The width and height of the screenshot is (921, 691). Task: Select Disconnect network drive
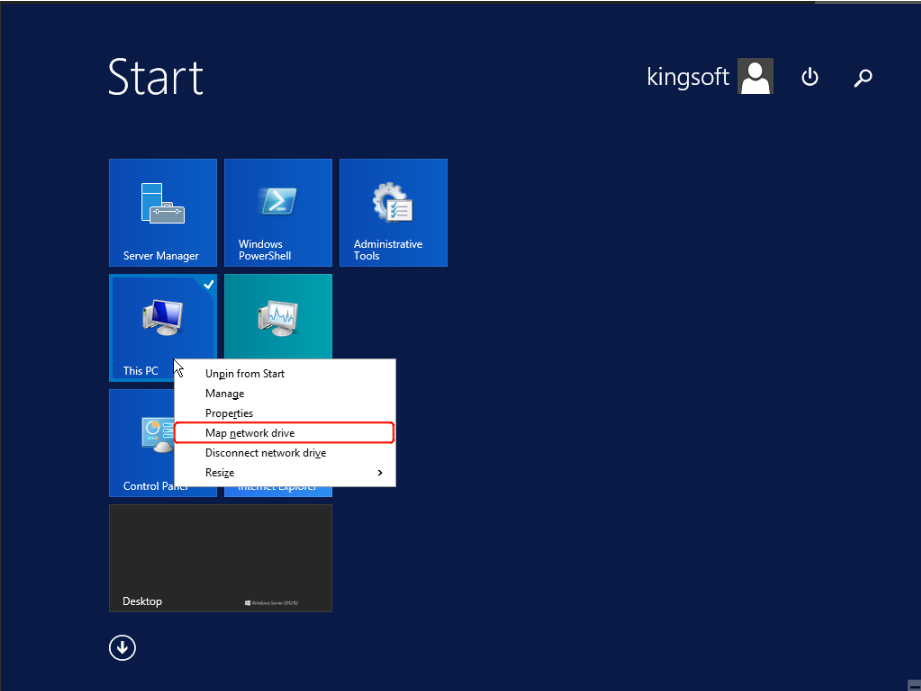click(285, 453)
